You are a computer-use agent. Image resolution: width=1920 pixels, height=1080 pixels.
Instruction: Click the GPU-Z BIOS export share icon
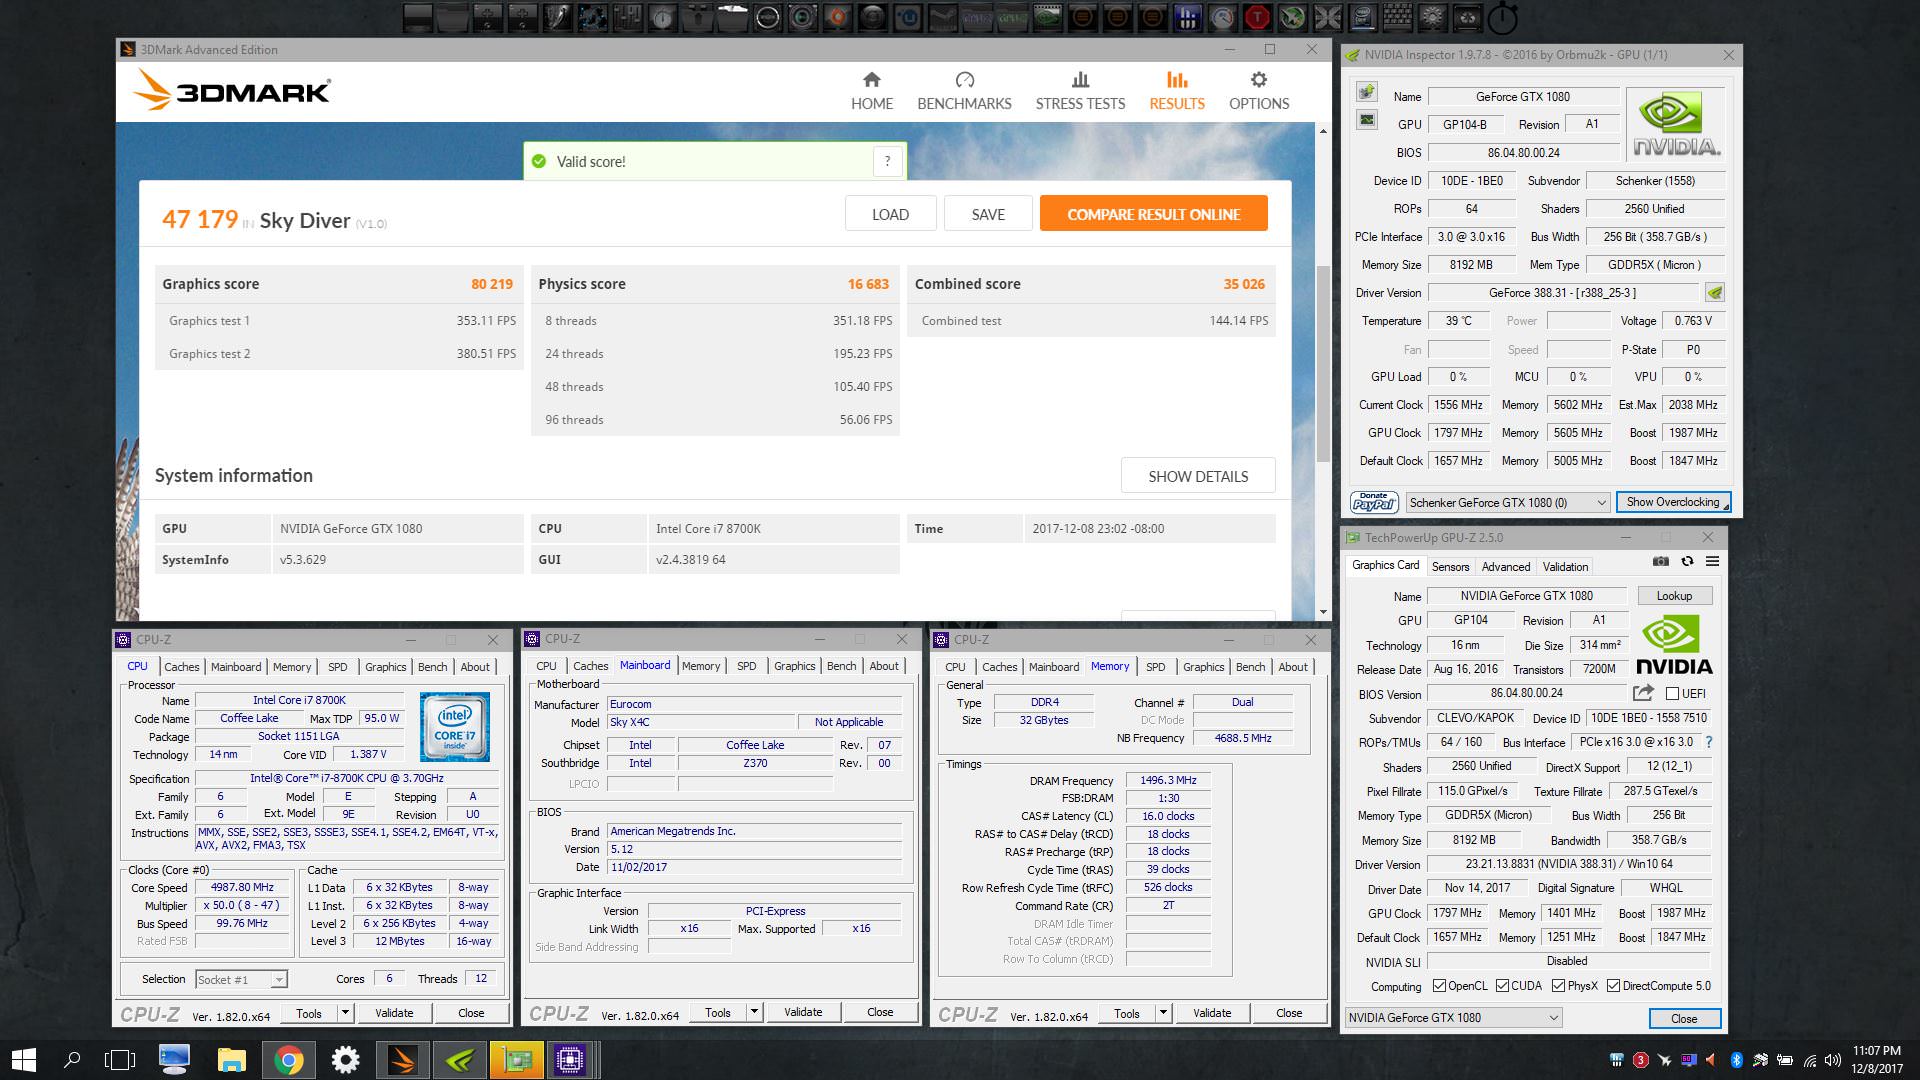click(x=1643, y=693)
